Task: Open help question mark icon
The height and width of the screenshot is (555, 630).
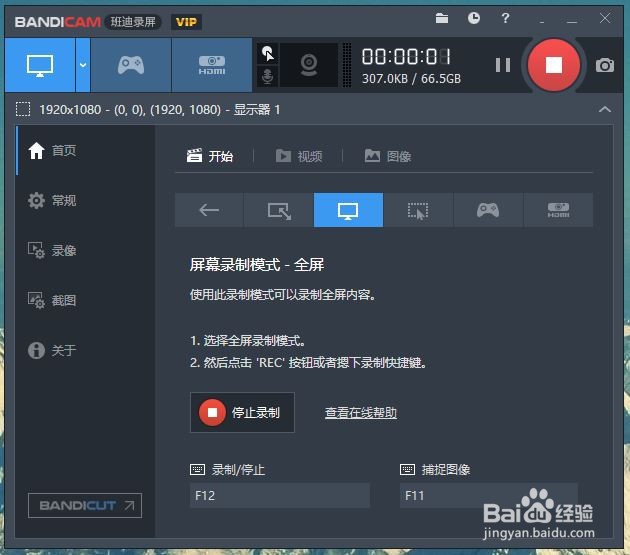Action: coord(505,18)
